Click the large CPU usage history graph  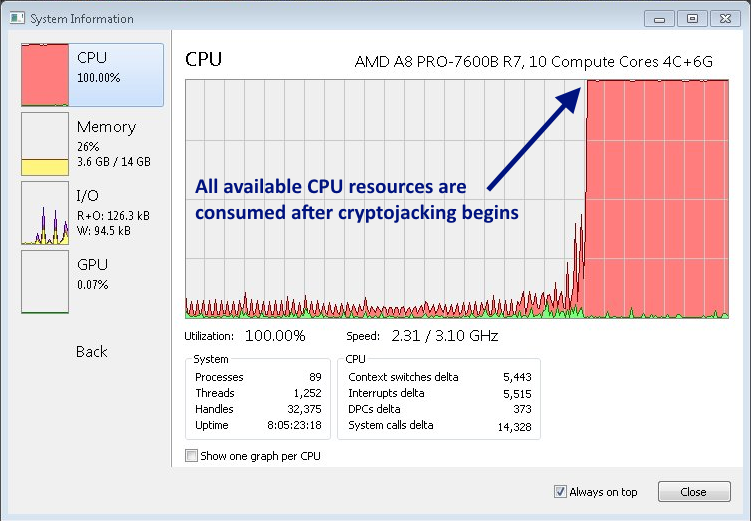[456, 200]
